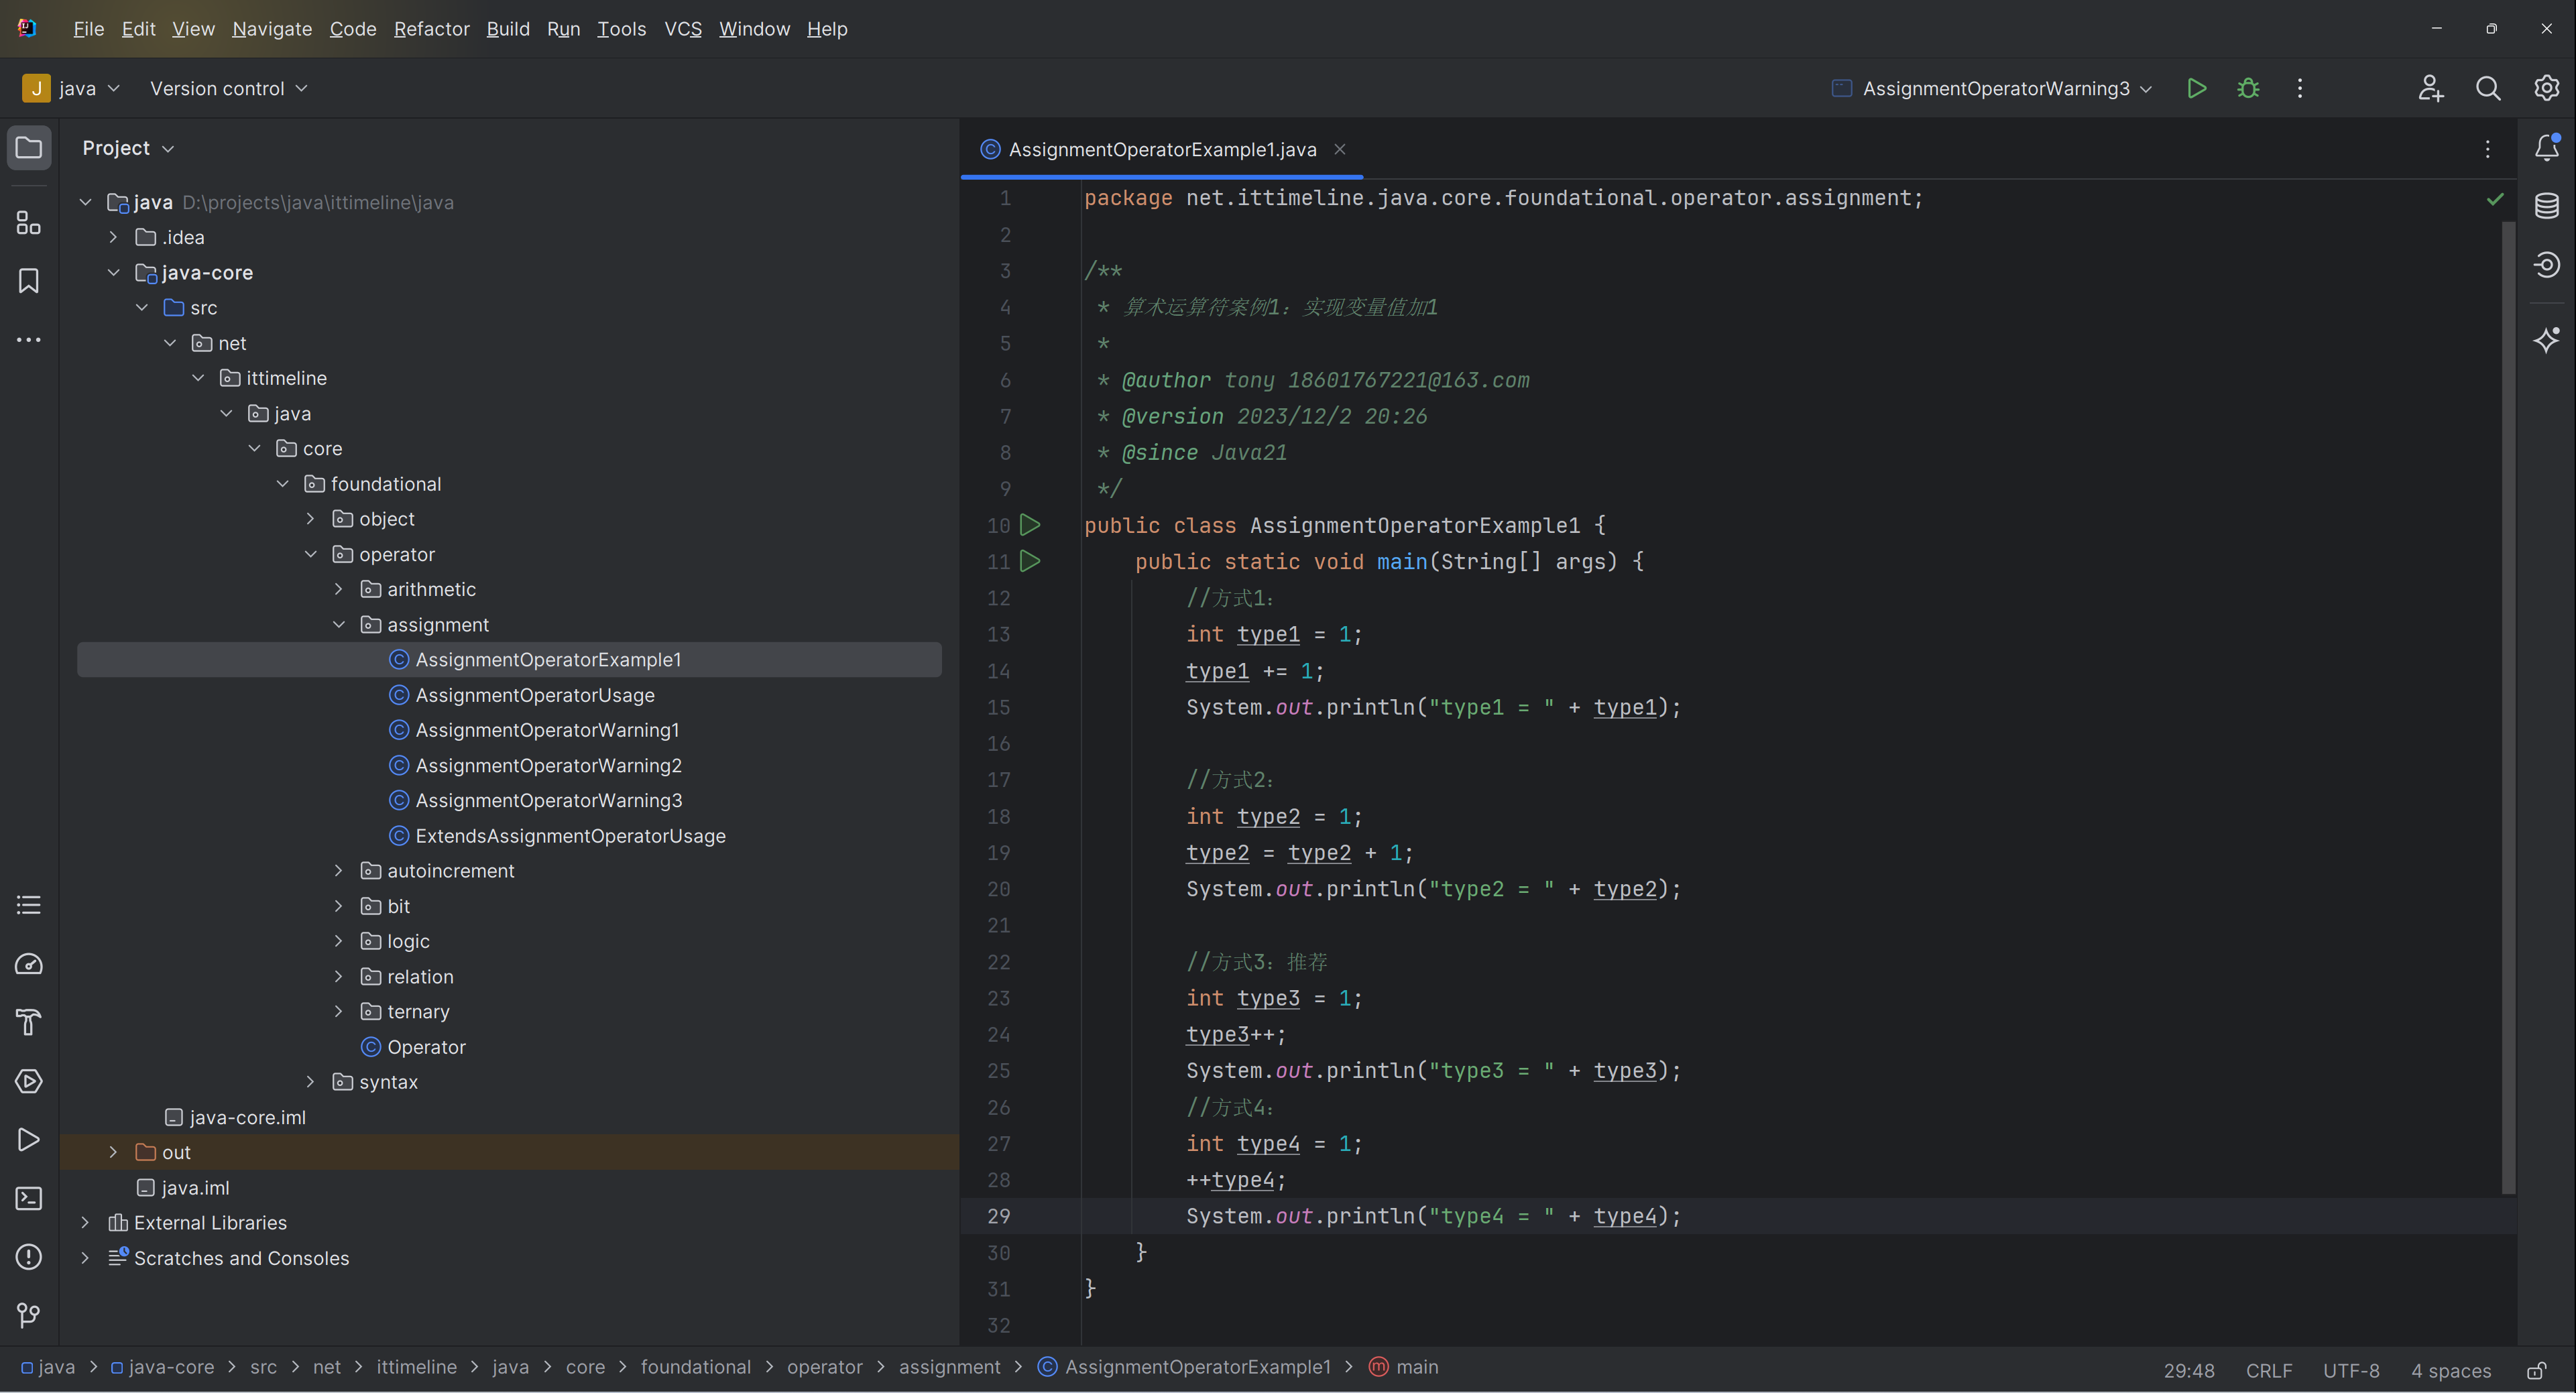Open IDE settings gear
Viewport: 2576px width, 1393px height.
(x=2546, y=88)
